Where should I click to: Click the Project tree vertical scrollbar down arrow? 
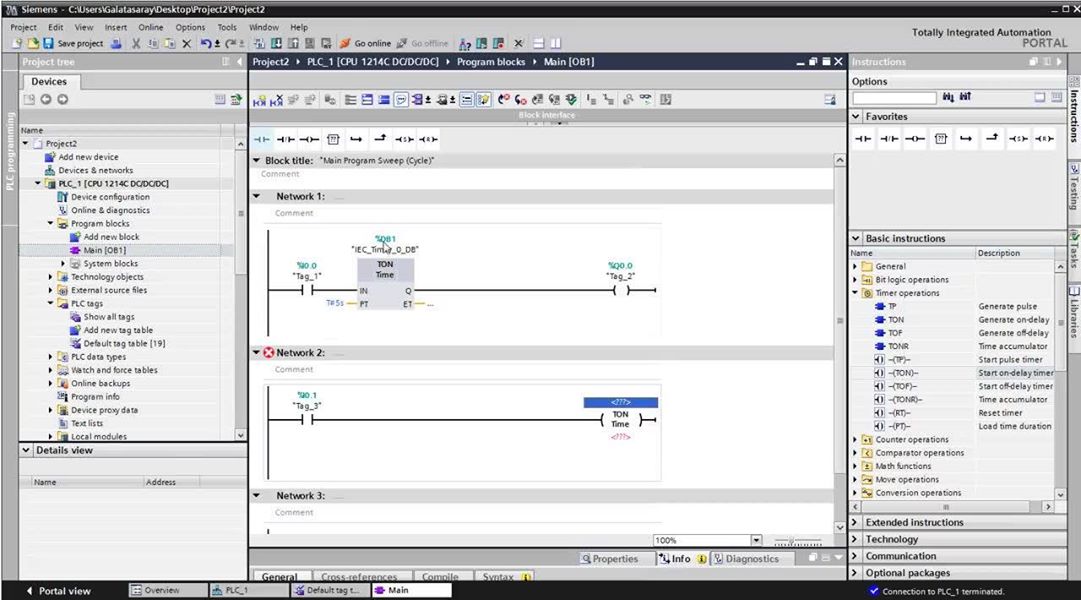point(241,436)
